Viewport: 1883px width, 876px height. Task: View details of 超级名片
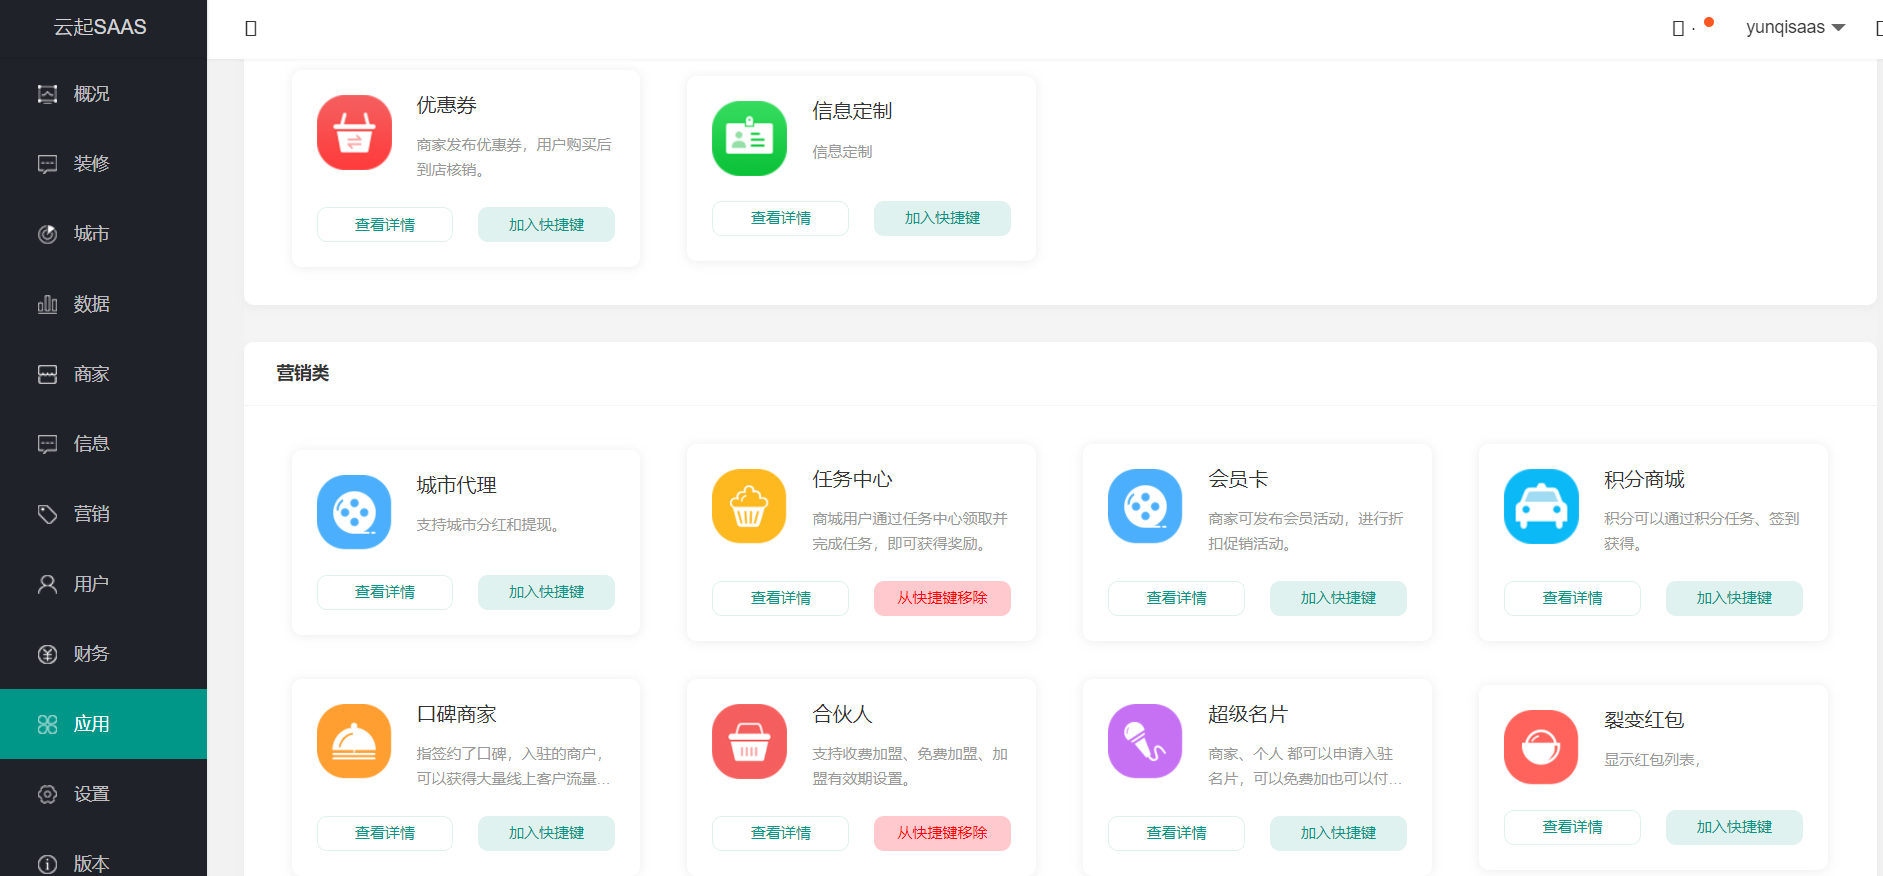point(1176,833)
